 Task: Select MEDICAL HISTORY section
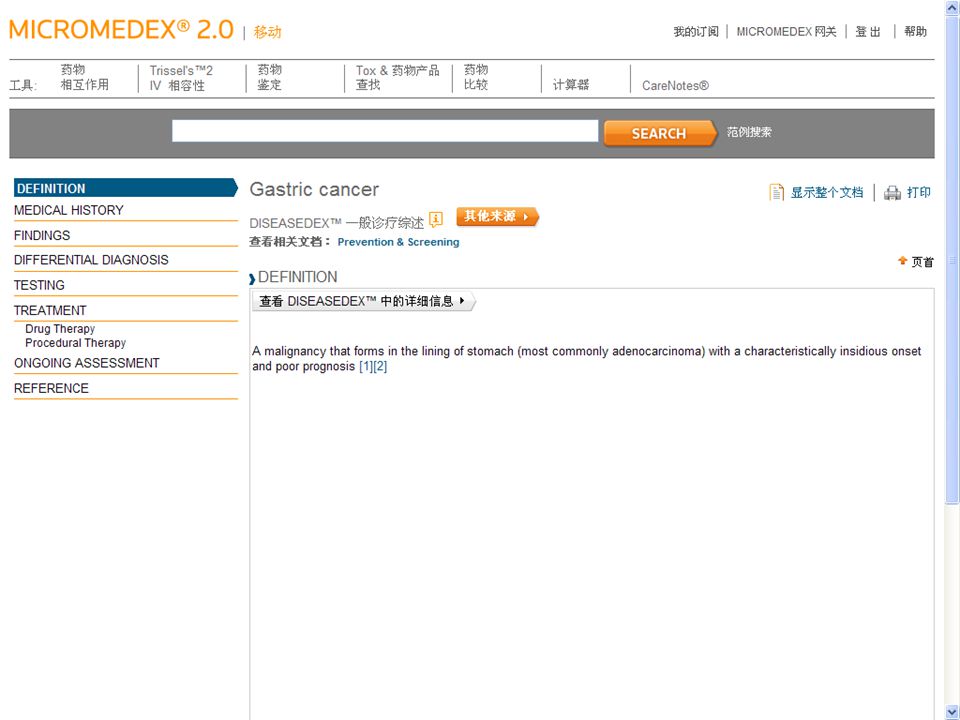pos(69,210)
